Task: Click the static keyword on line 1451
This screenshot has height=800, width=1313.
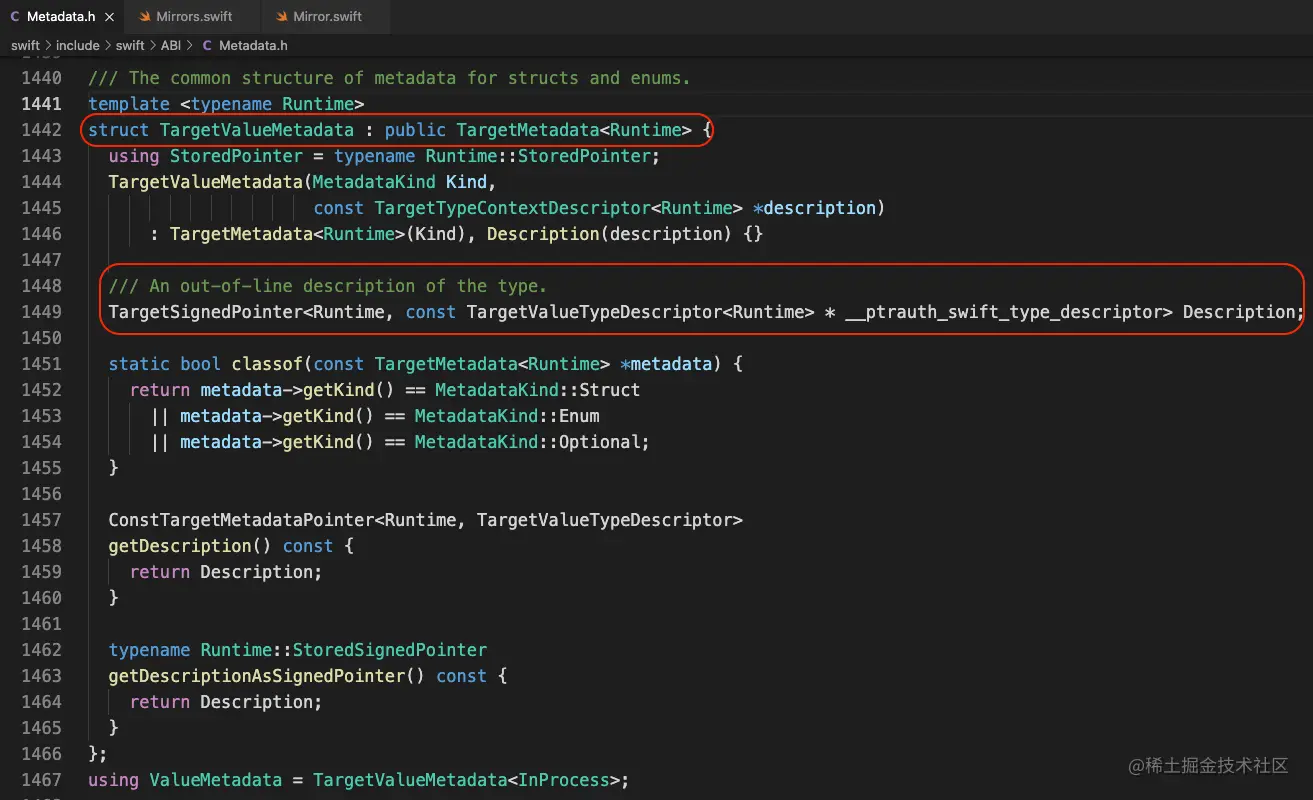Action: [x=139, y=364]
